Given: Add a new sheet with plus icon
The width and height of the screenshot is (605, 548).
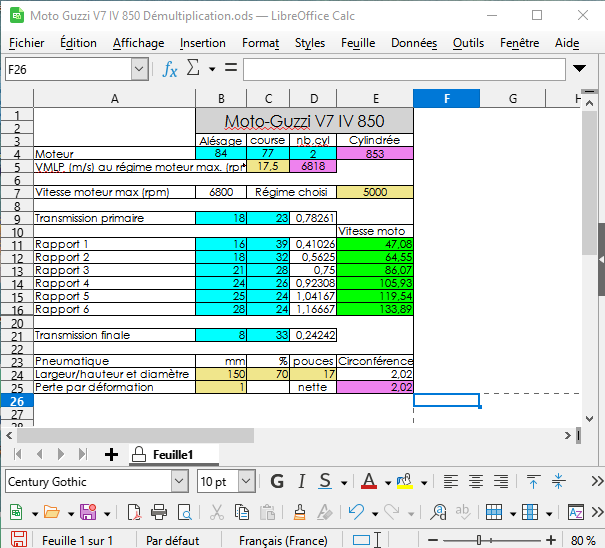Looking at the screenshot, I should point(111,455).
